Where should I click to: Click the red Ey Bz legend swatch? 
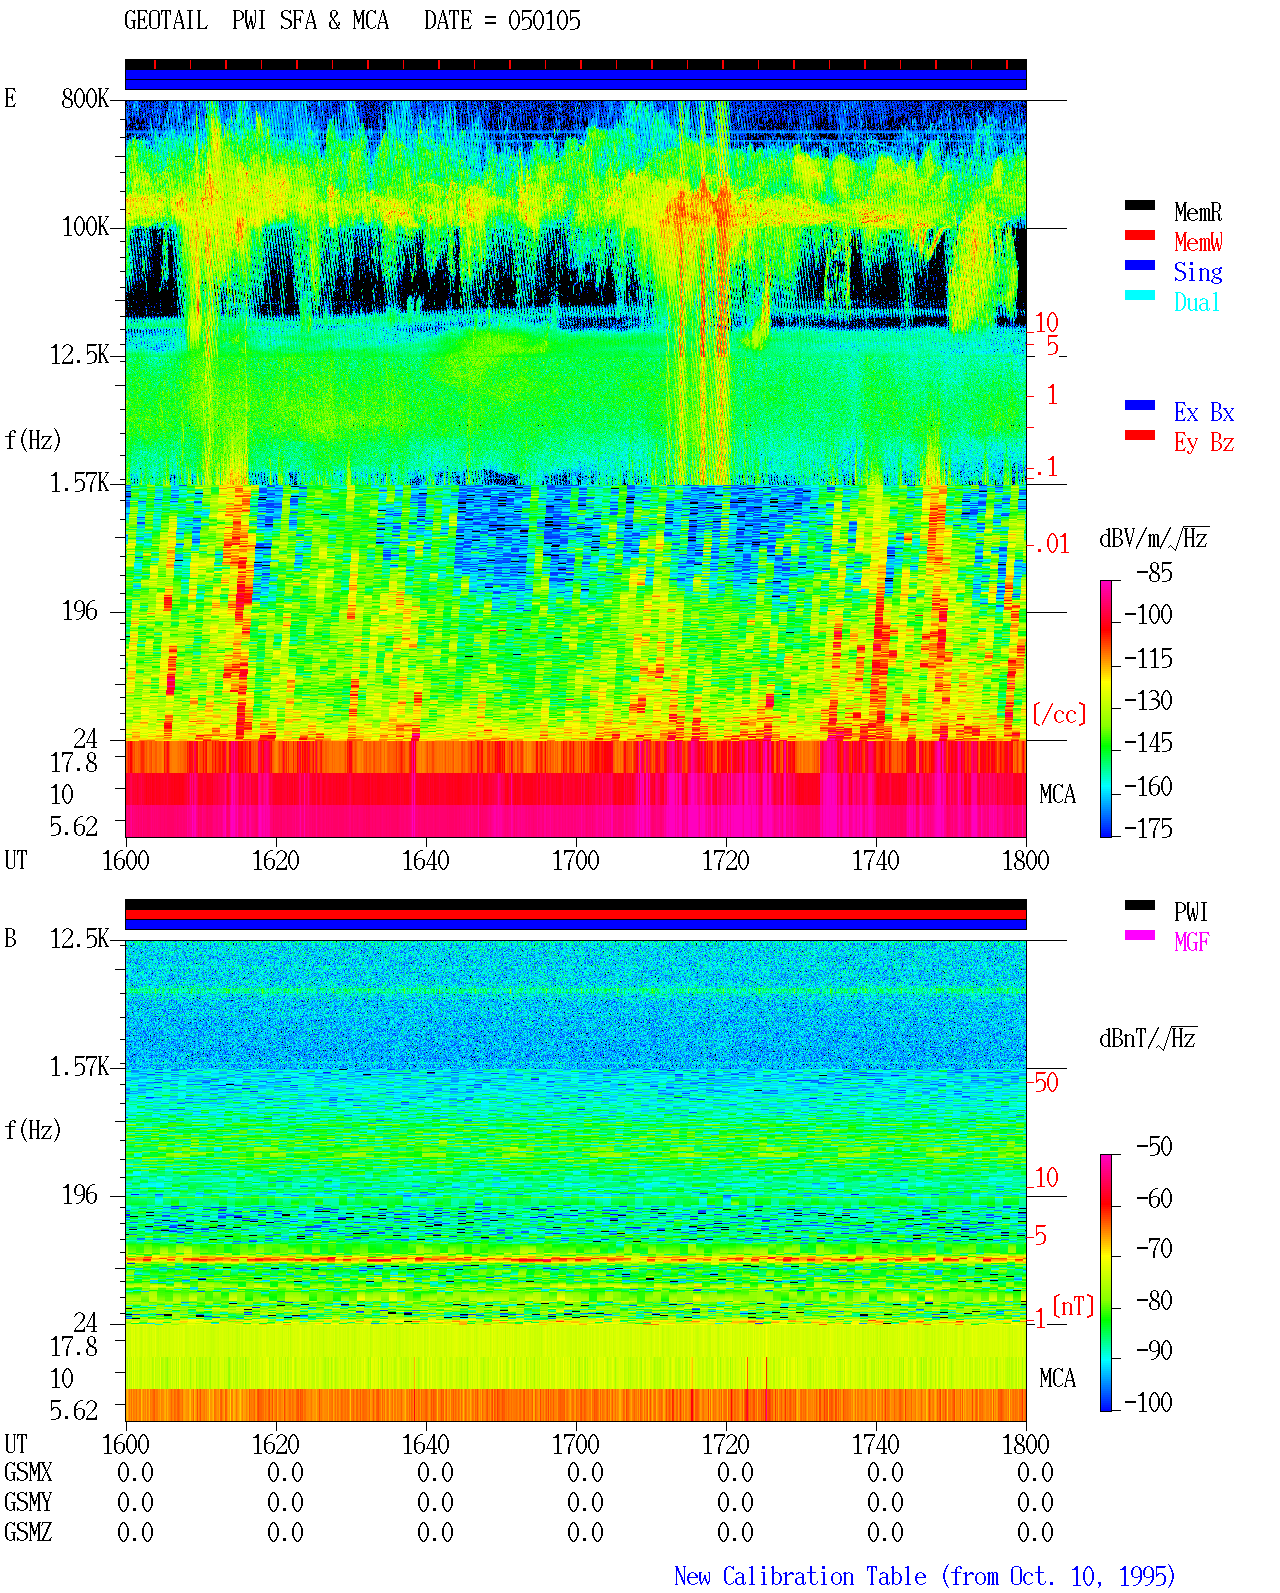coord(1139,436)
